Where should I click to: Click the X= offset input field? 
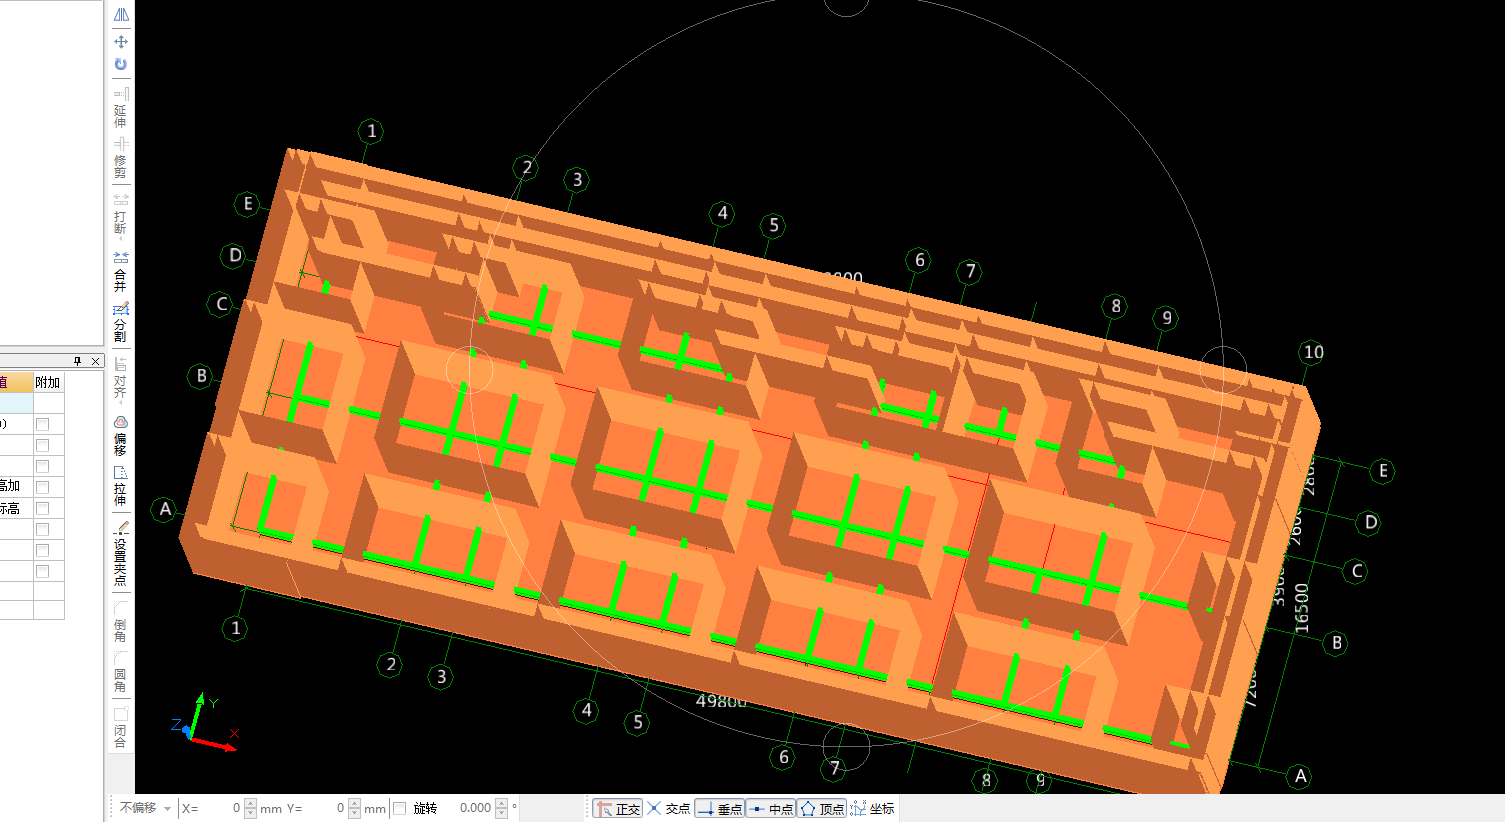(222, 808)
